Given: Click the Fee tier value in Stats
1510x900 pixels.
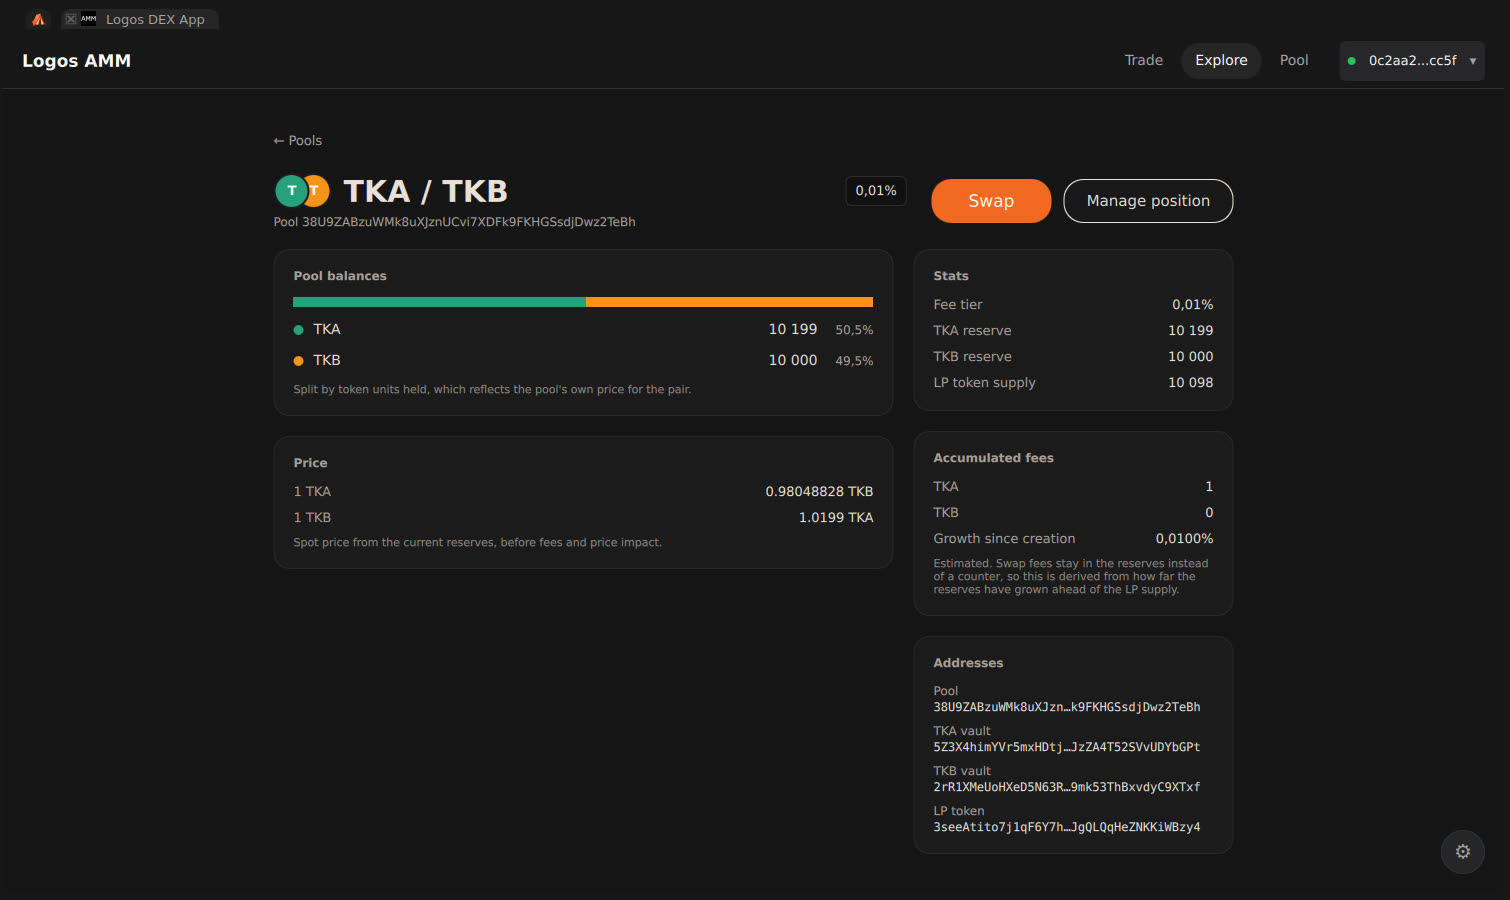Looking at the screenshot, I should point(1193,305).
